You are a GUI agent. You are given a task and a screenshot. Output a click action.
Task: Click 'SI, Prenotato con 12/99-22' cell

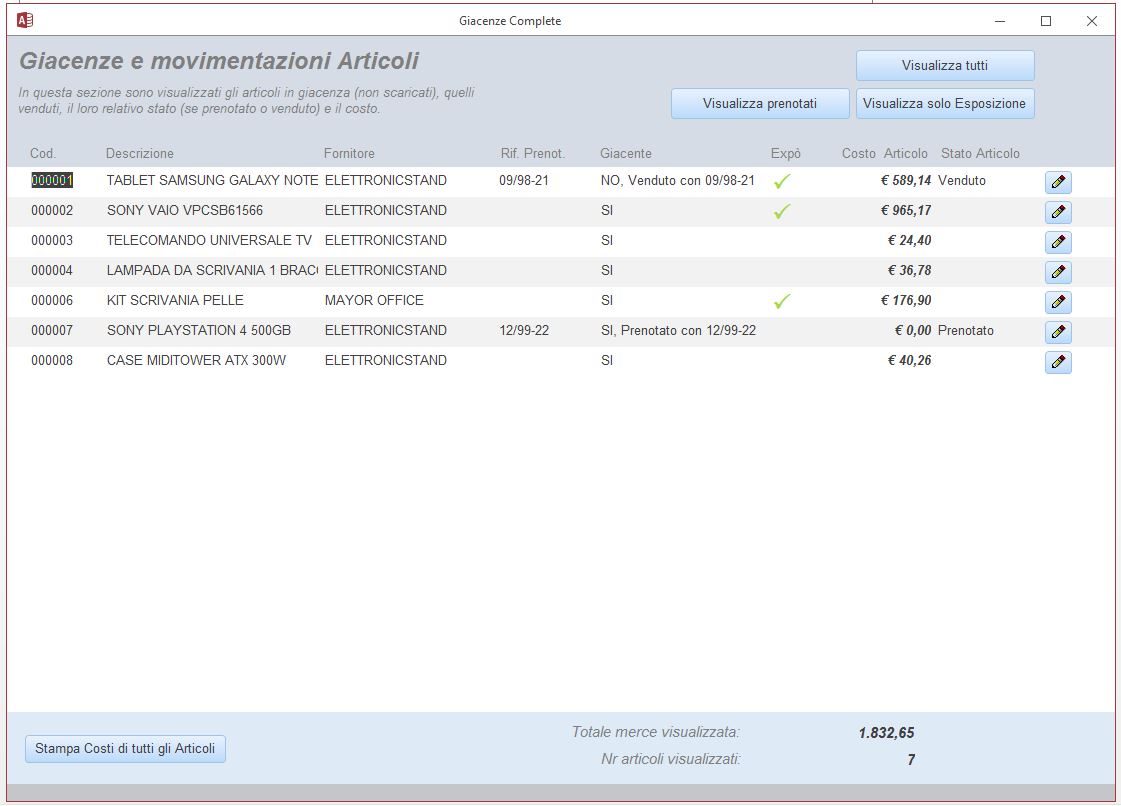[678, 330]
